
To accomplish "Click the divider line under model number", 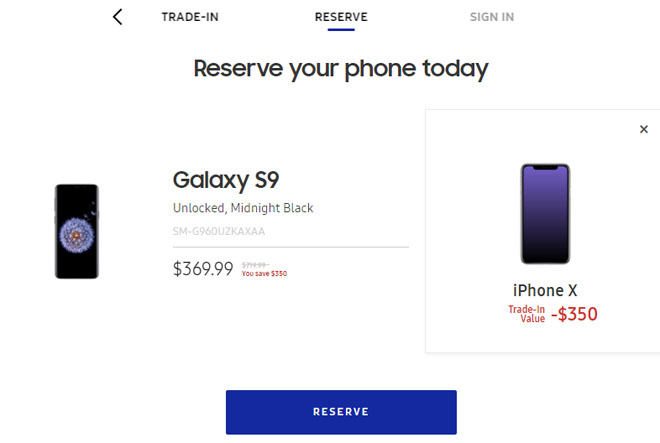I will point(291,246).
